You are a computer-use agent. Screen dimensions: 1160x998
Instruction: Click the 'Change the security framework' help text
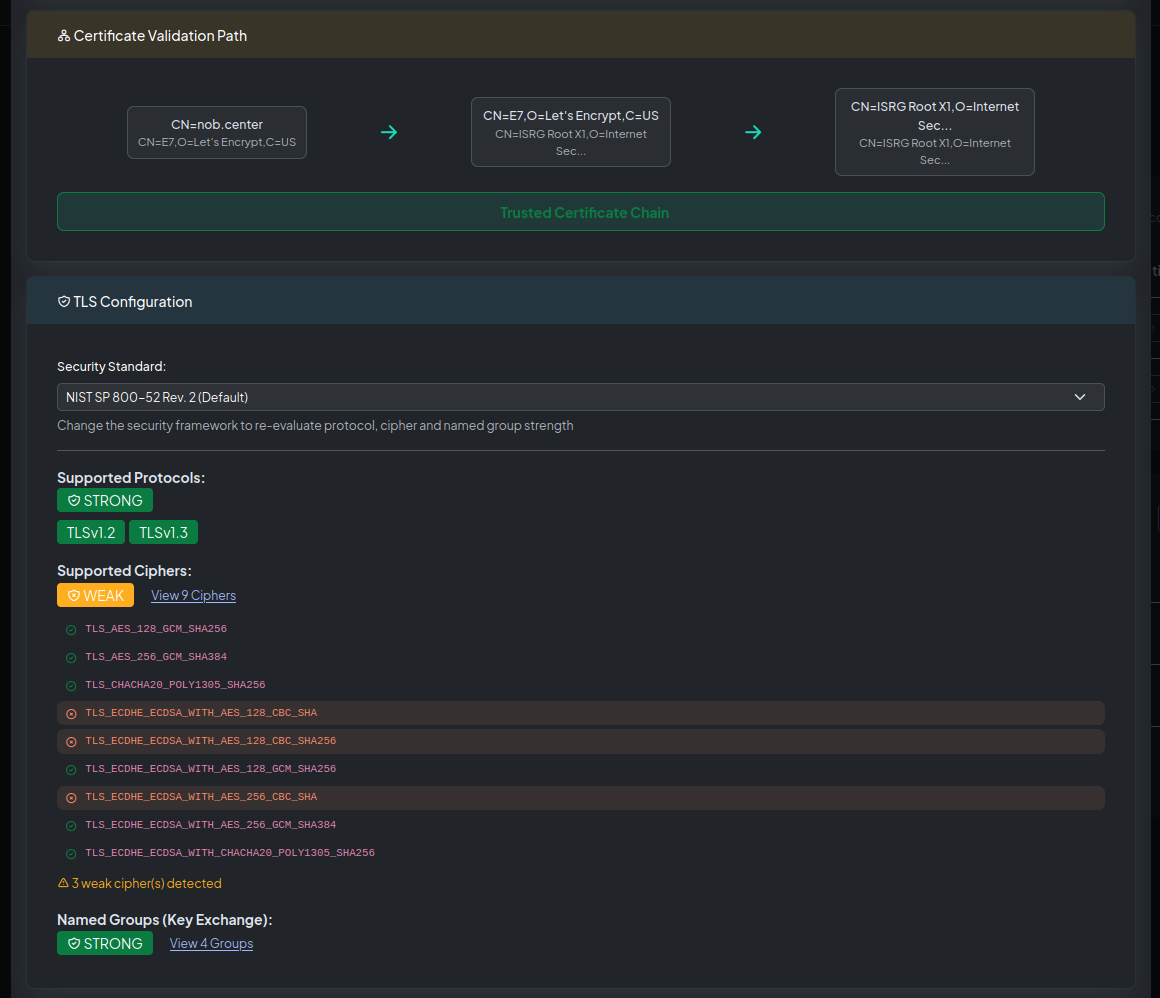(315, 425)
